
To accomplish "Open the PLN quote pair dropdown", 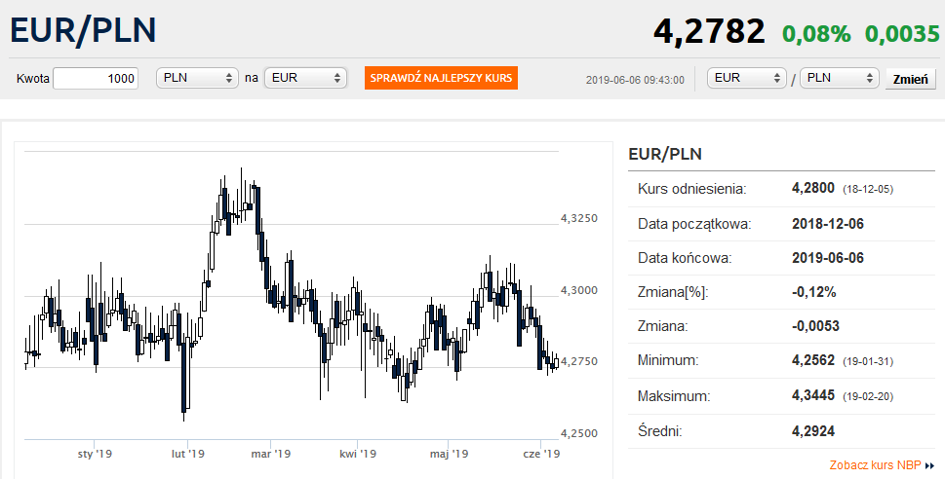I will [x=839, y=78].
